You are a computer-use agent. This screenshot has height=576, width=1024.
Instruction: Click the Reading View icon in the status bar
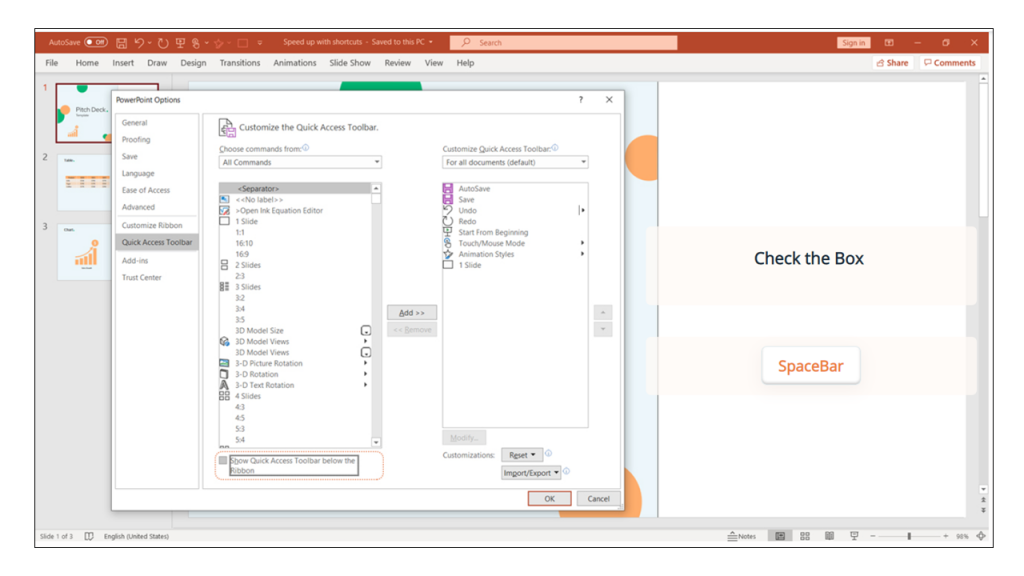829,535
